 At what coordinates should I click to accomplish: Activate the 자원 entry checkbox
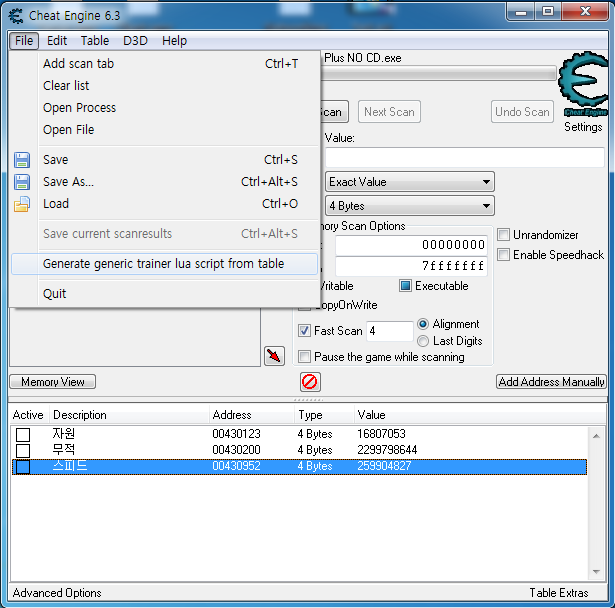click(23, 435)
